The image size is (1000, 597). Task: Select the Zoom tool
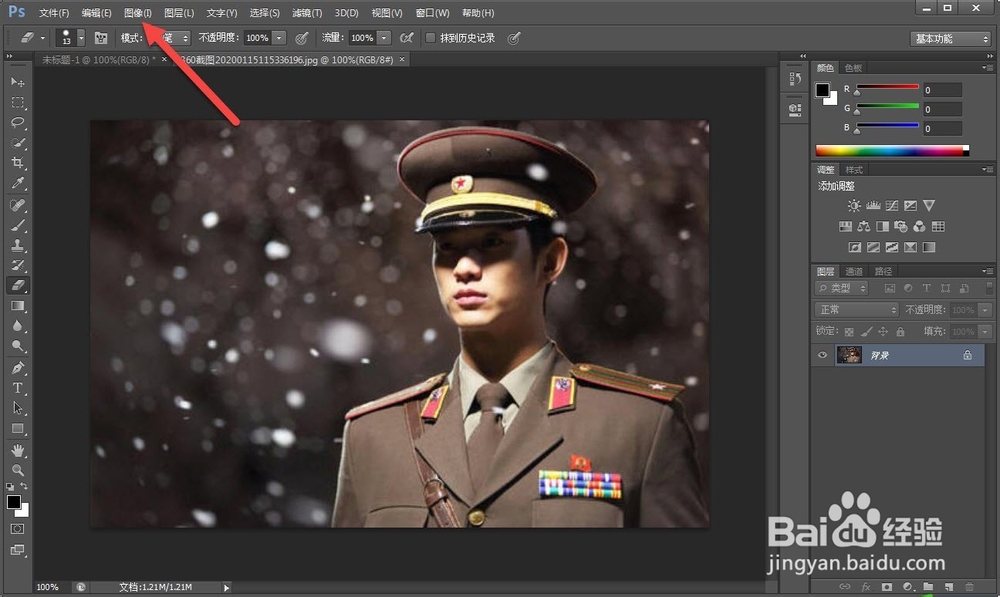(17, 471)
